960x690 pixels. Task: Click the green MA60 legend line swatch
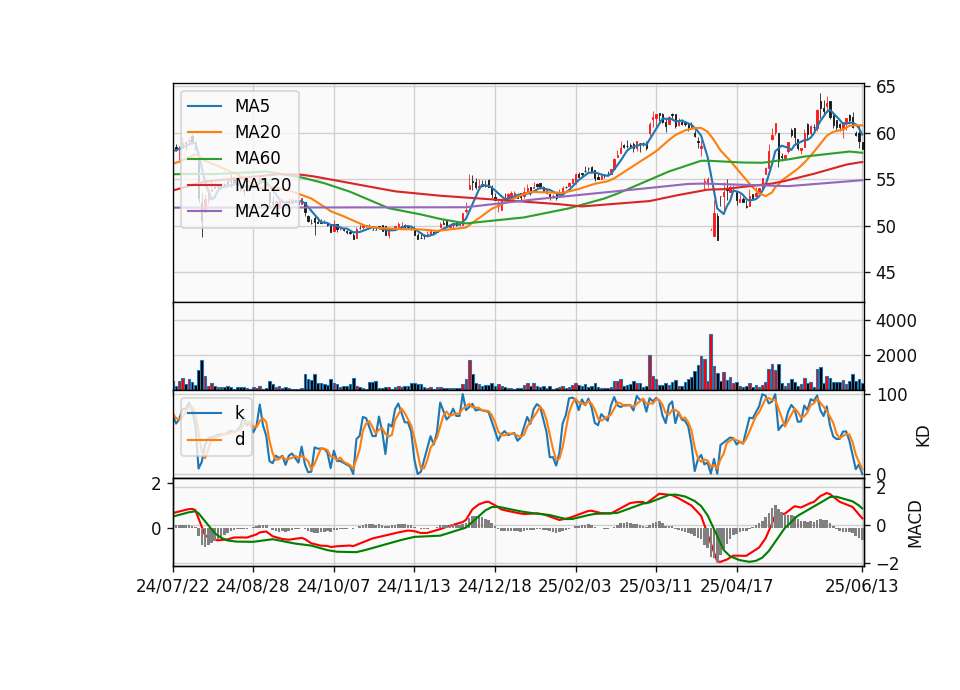[x=204, y=159]
